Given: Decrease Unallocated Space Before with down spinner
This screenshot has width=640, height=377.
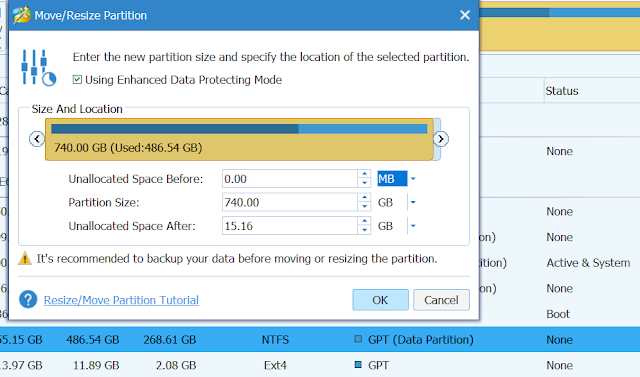Looking at the screenshot, I should (x=364, y=183).
